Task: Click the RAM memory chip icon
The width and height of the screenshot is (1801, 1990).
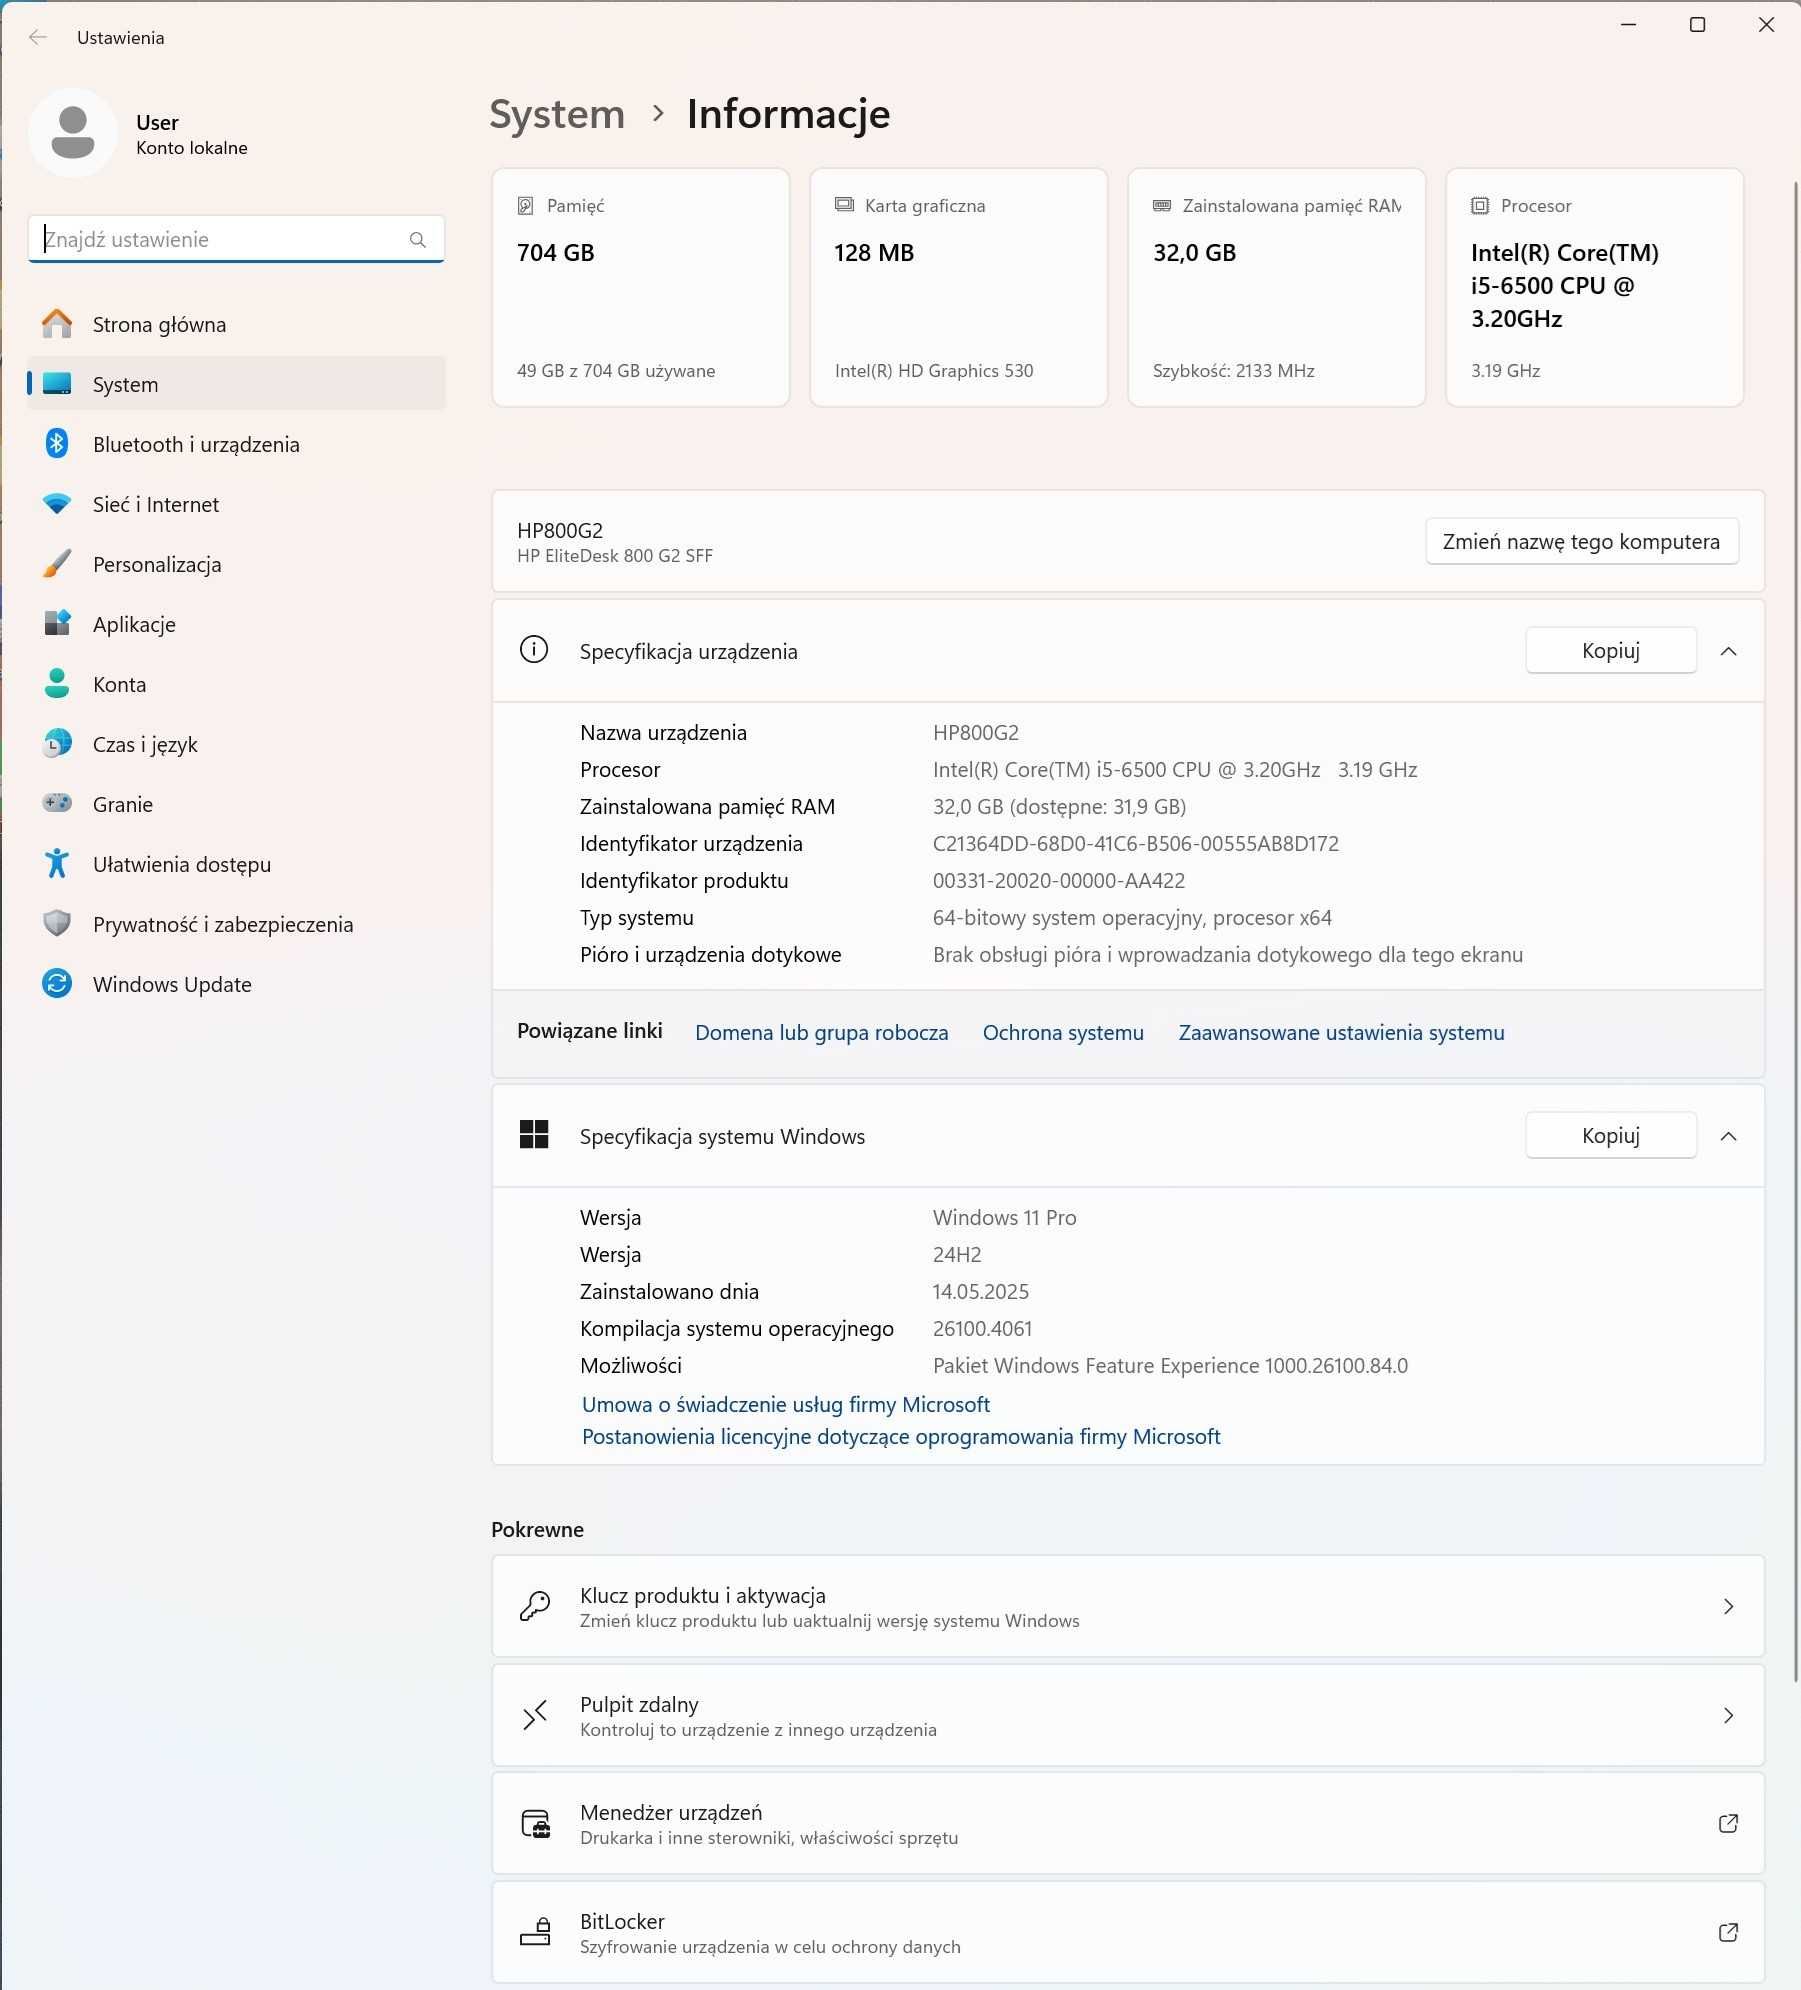Action: click(1162, 205)
